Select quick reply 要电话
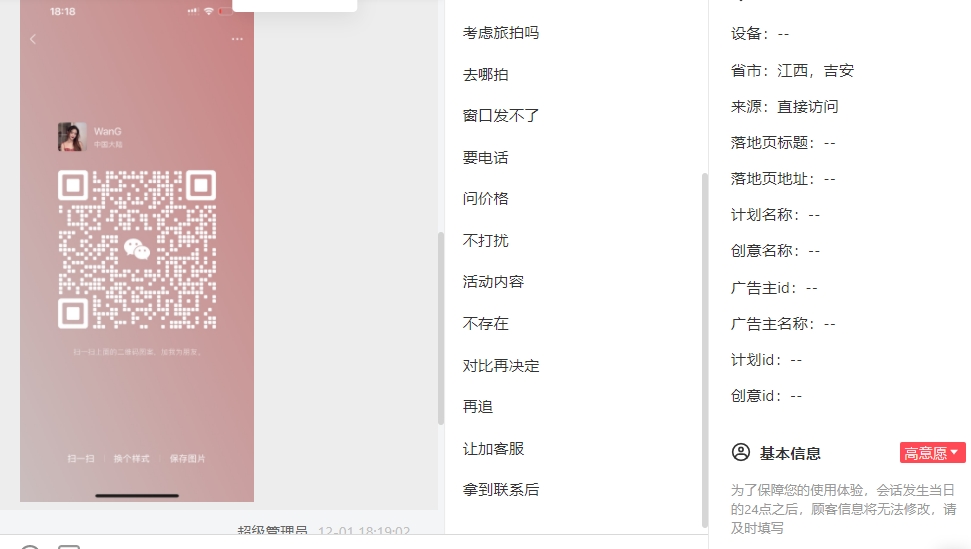 486,157
